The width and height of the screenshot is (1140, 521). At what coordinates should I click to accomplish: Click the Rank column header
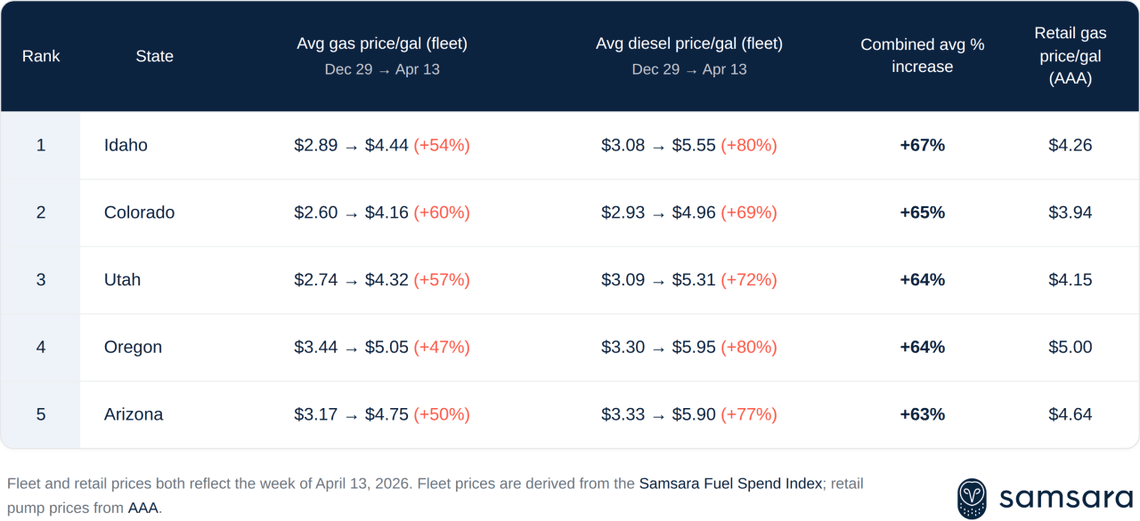pos(41,56)
